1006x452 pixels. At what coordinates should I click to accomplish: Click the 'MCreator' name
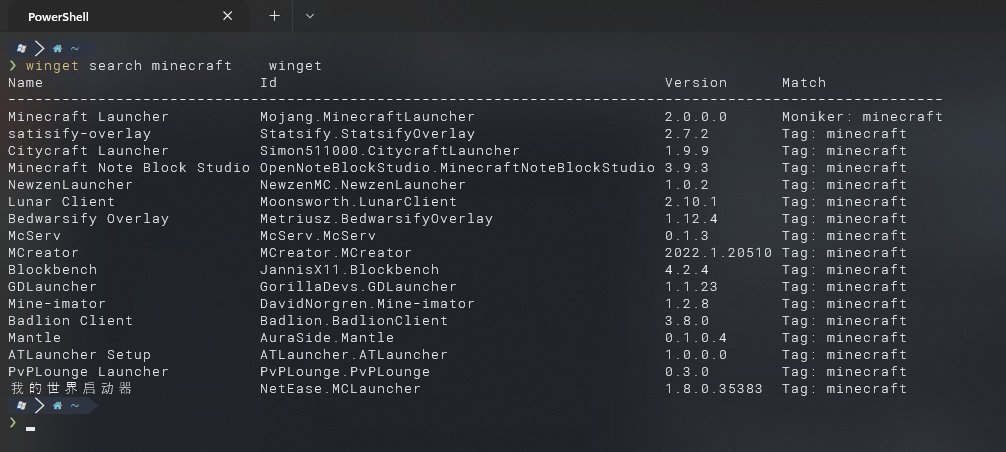tap(44, 253)
